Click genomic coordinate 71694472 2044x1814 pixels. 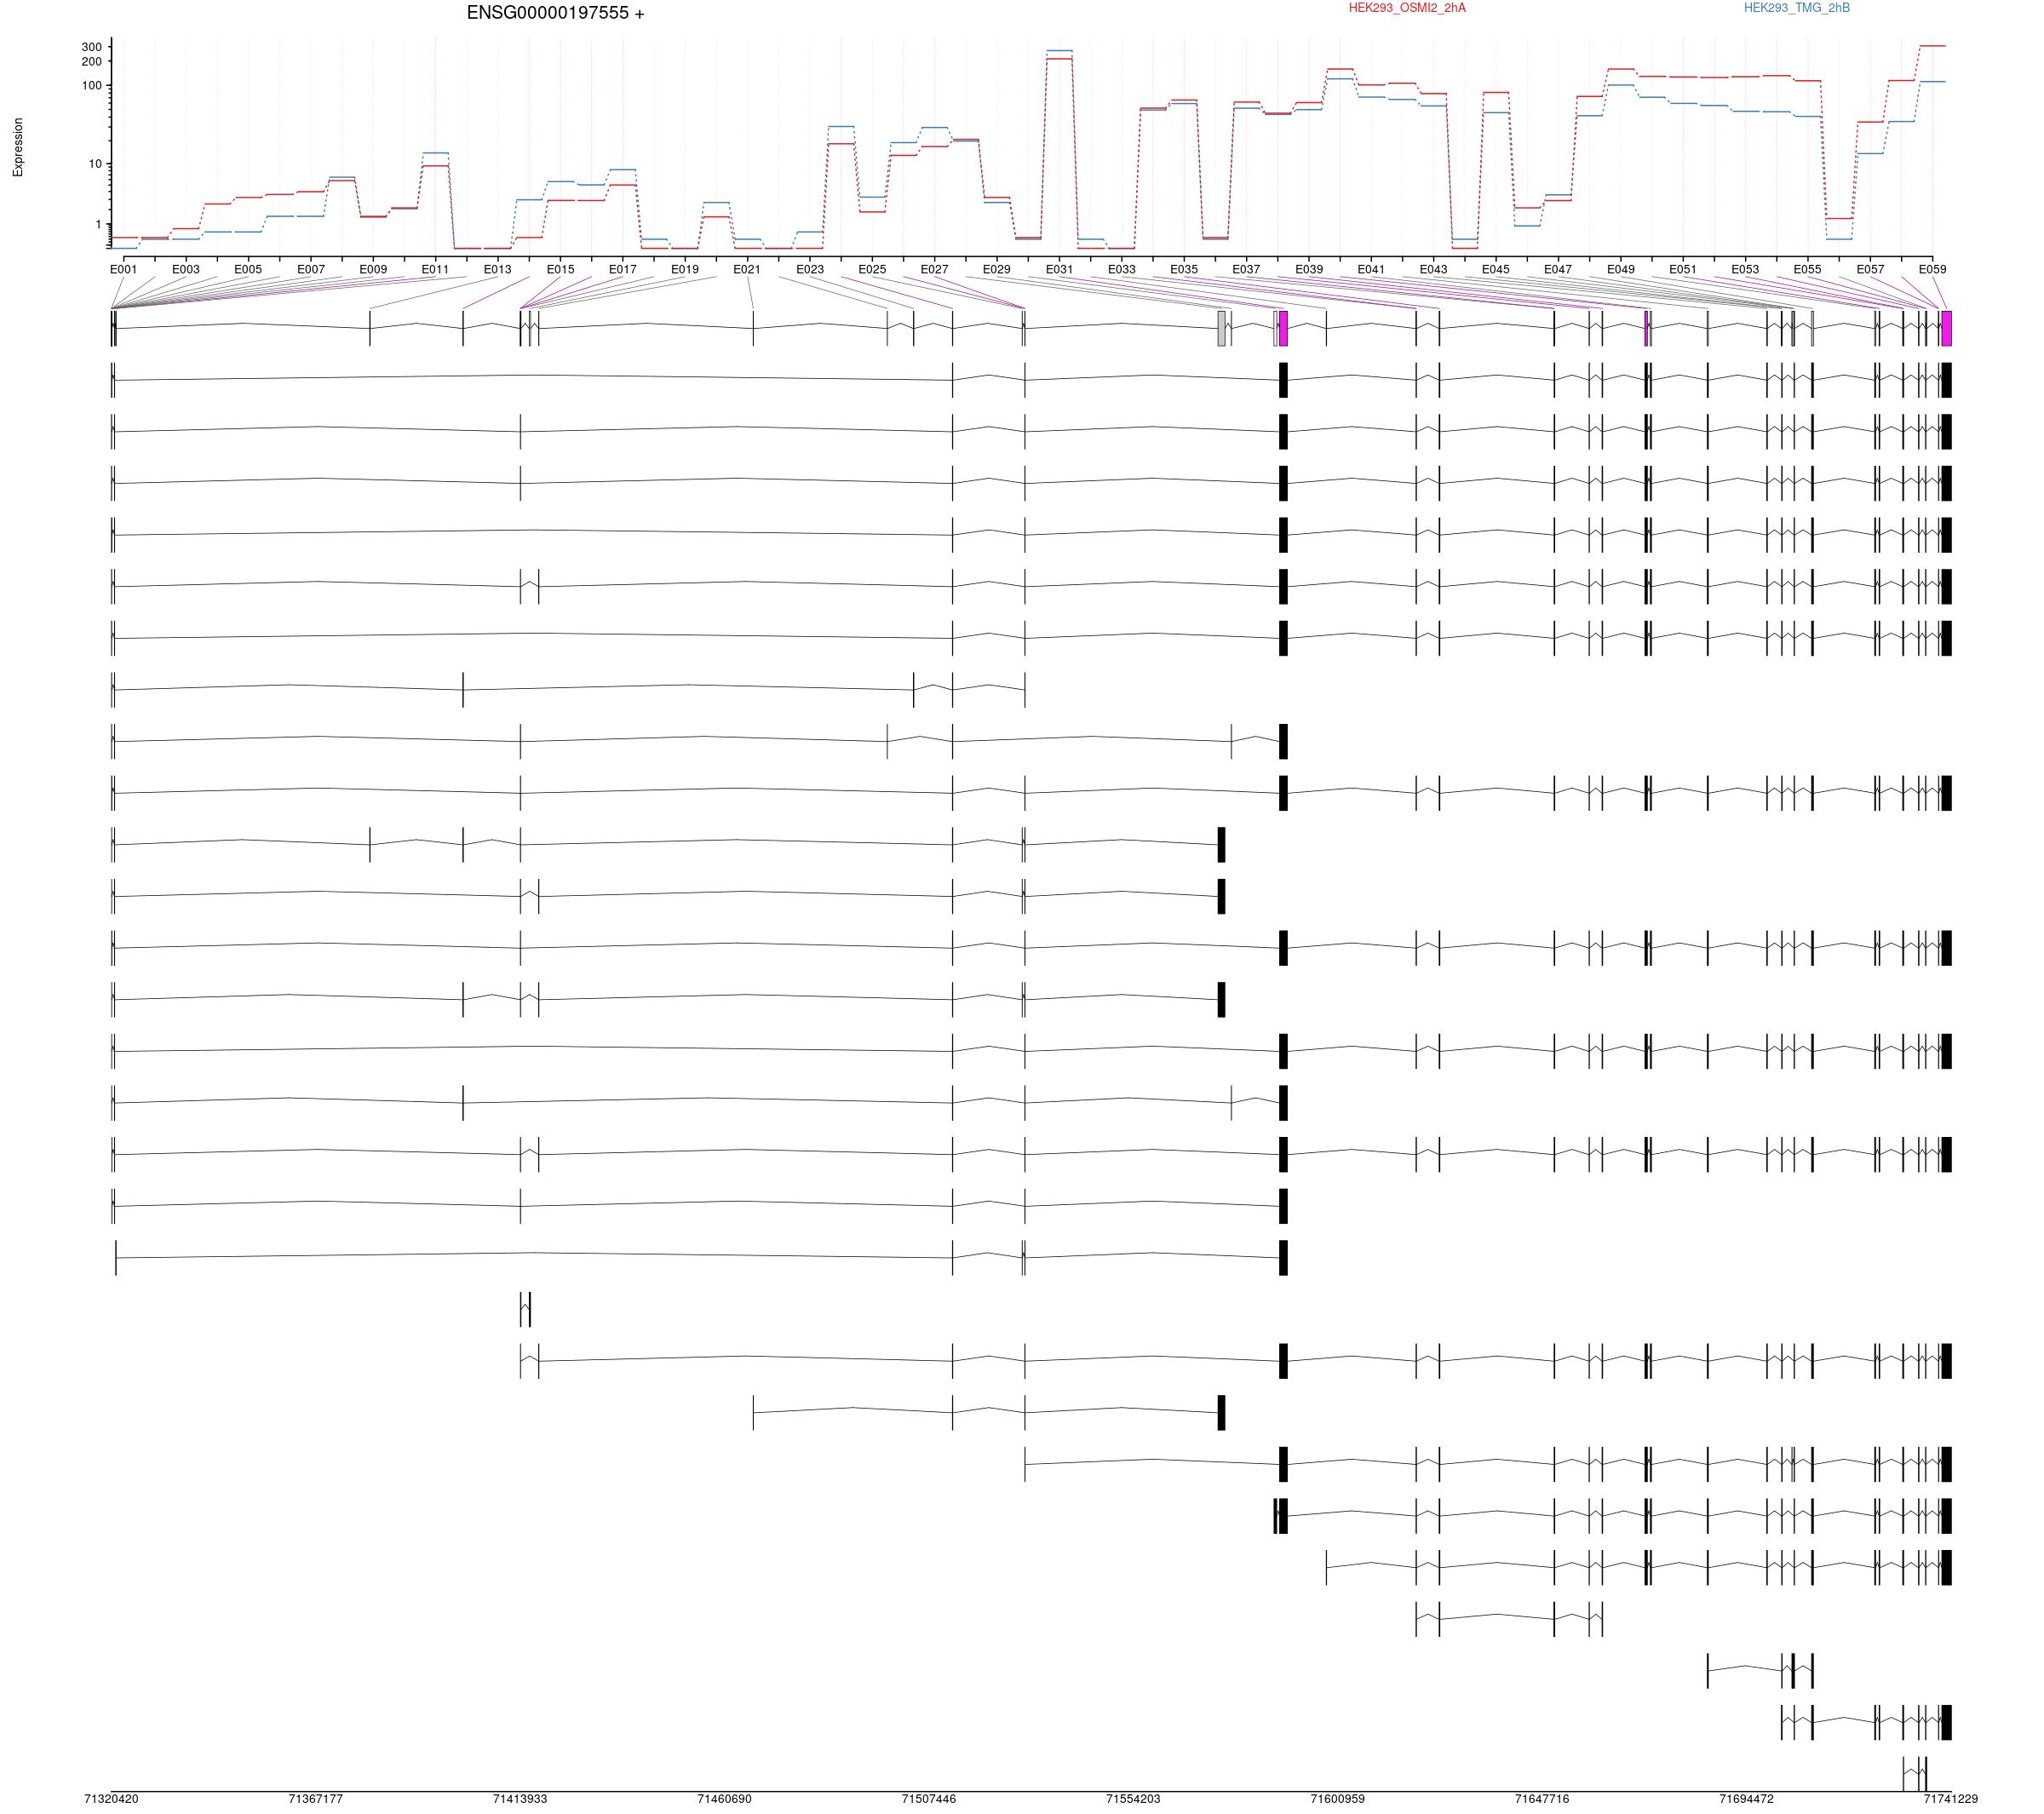click(1746, 1799)
